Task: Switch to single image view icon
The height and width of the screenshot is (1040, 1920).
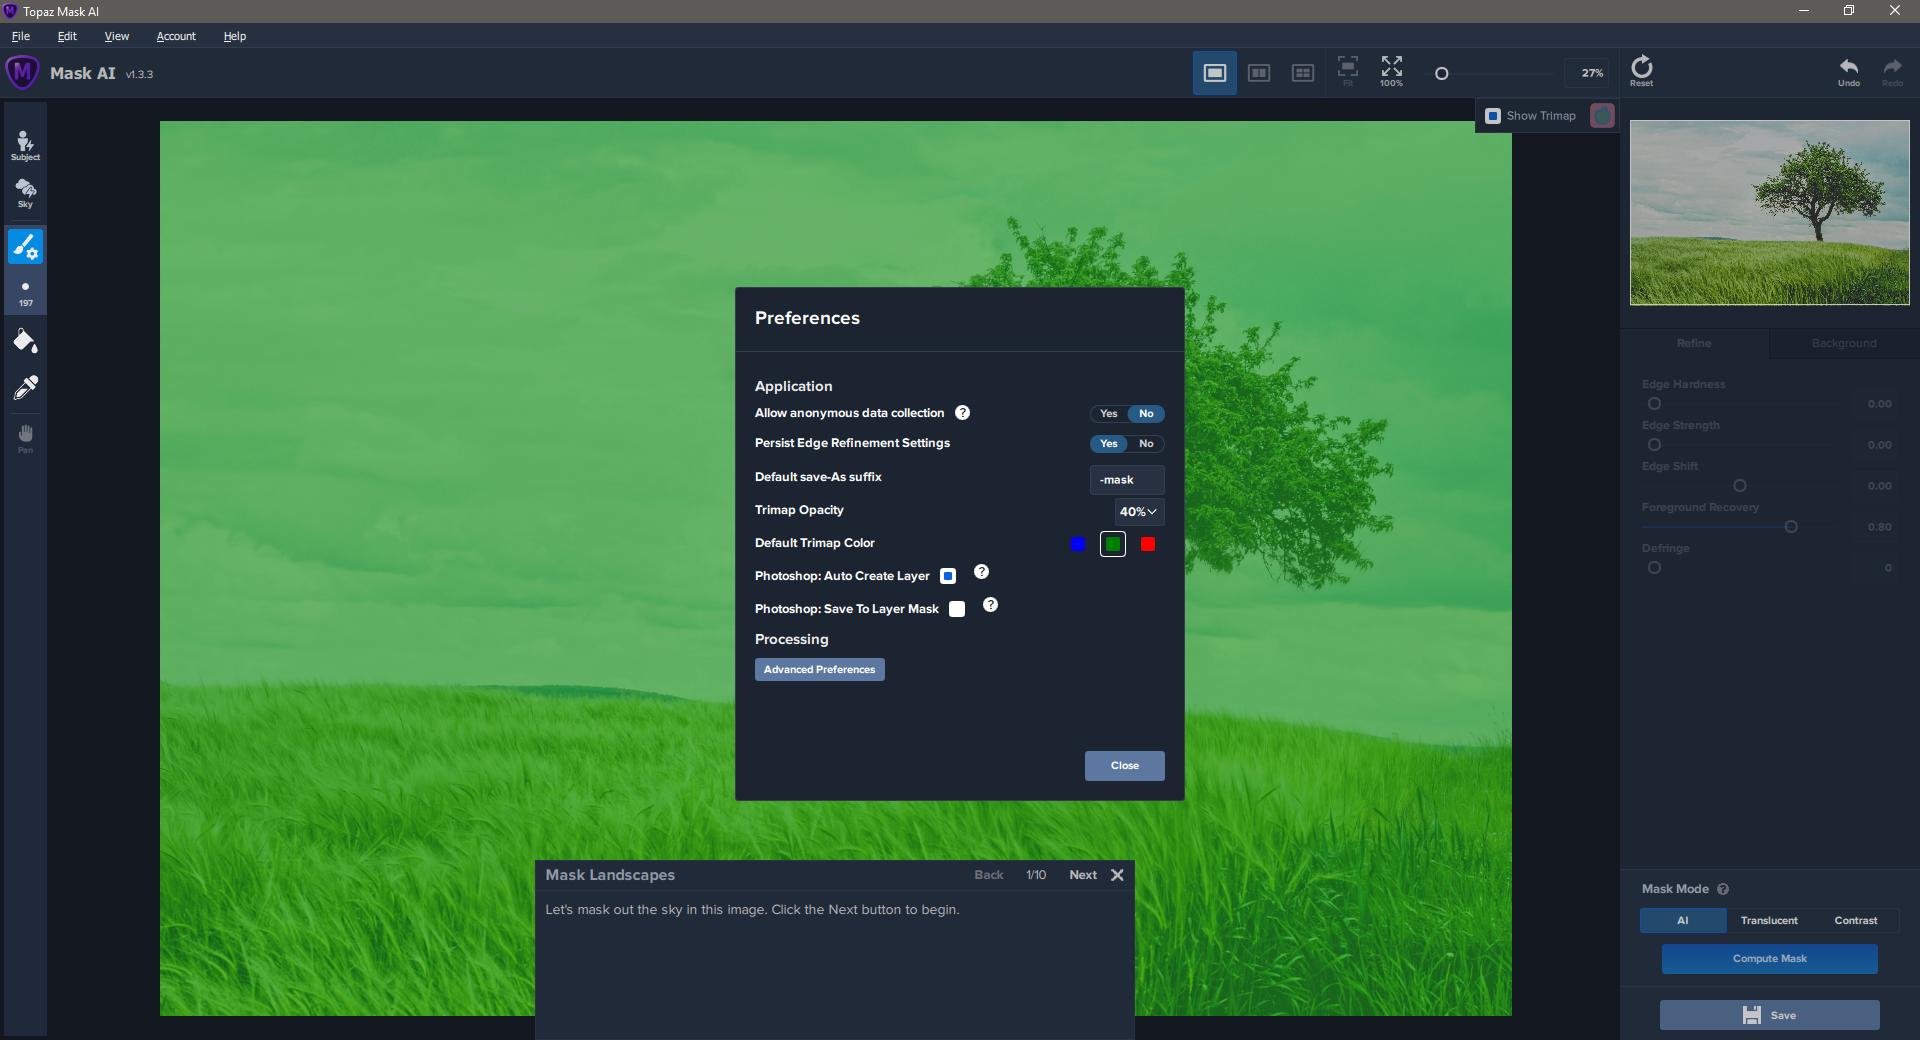Action: pyautogui.click(x=1214, y=73)
